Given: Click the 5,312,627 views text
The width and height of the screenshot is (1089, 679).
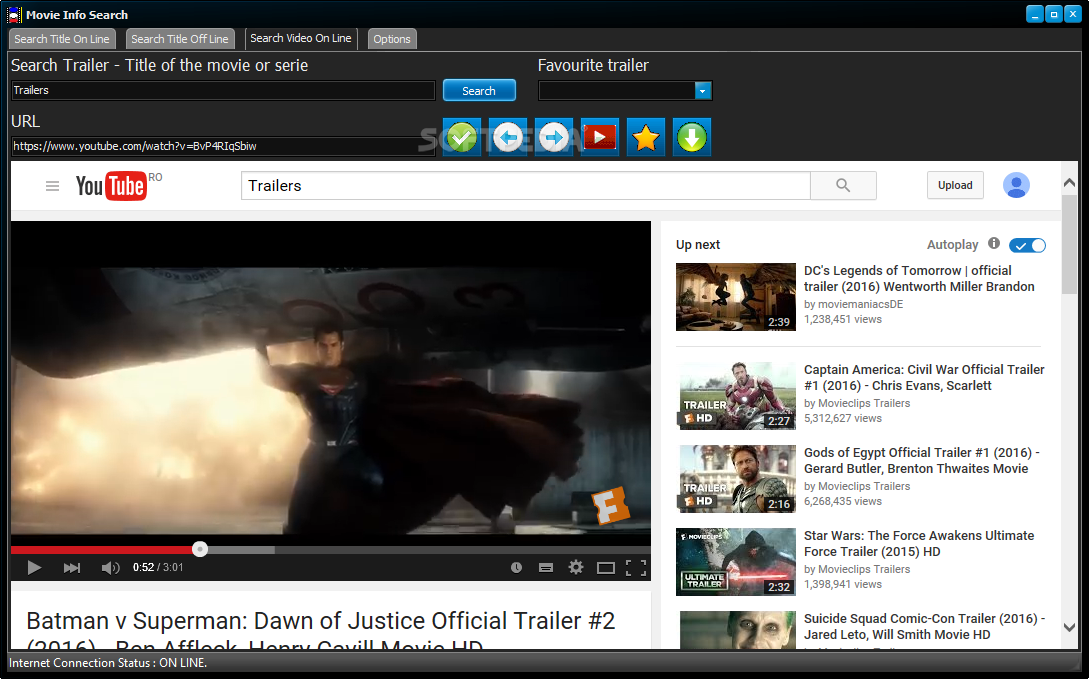Looking at the screenshot, I should tap(842, 419).
